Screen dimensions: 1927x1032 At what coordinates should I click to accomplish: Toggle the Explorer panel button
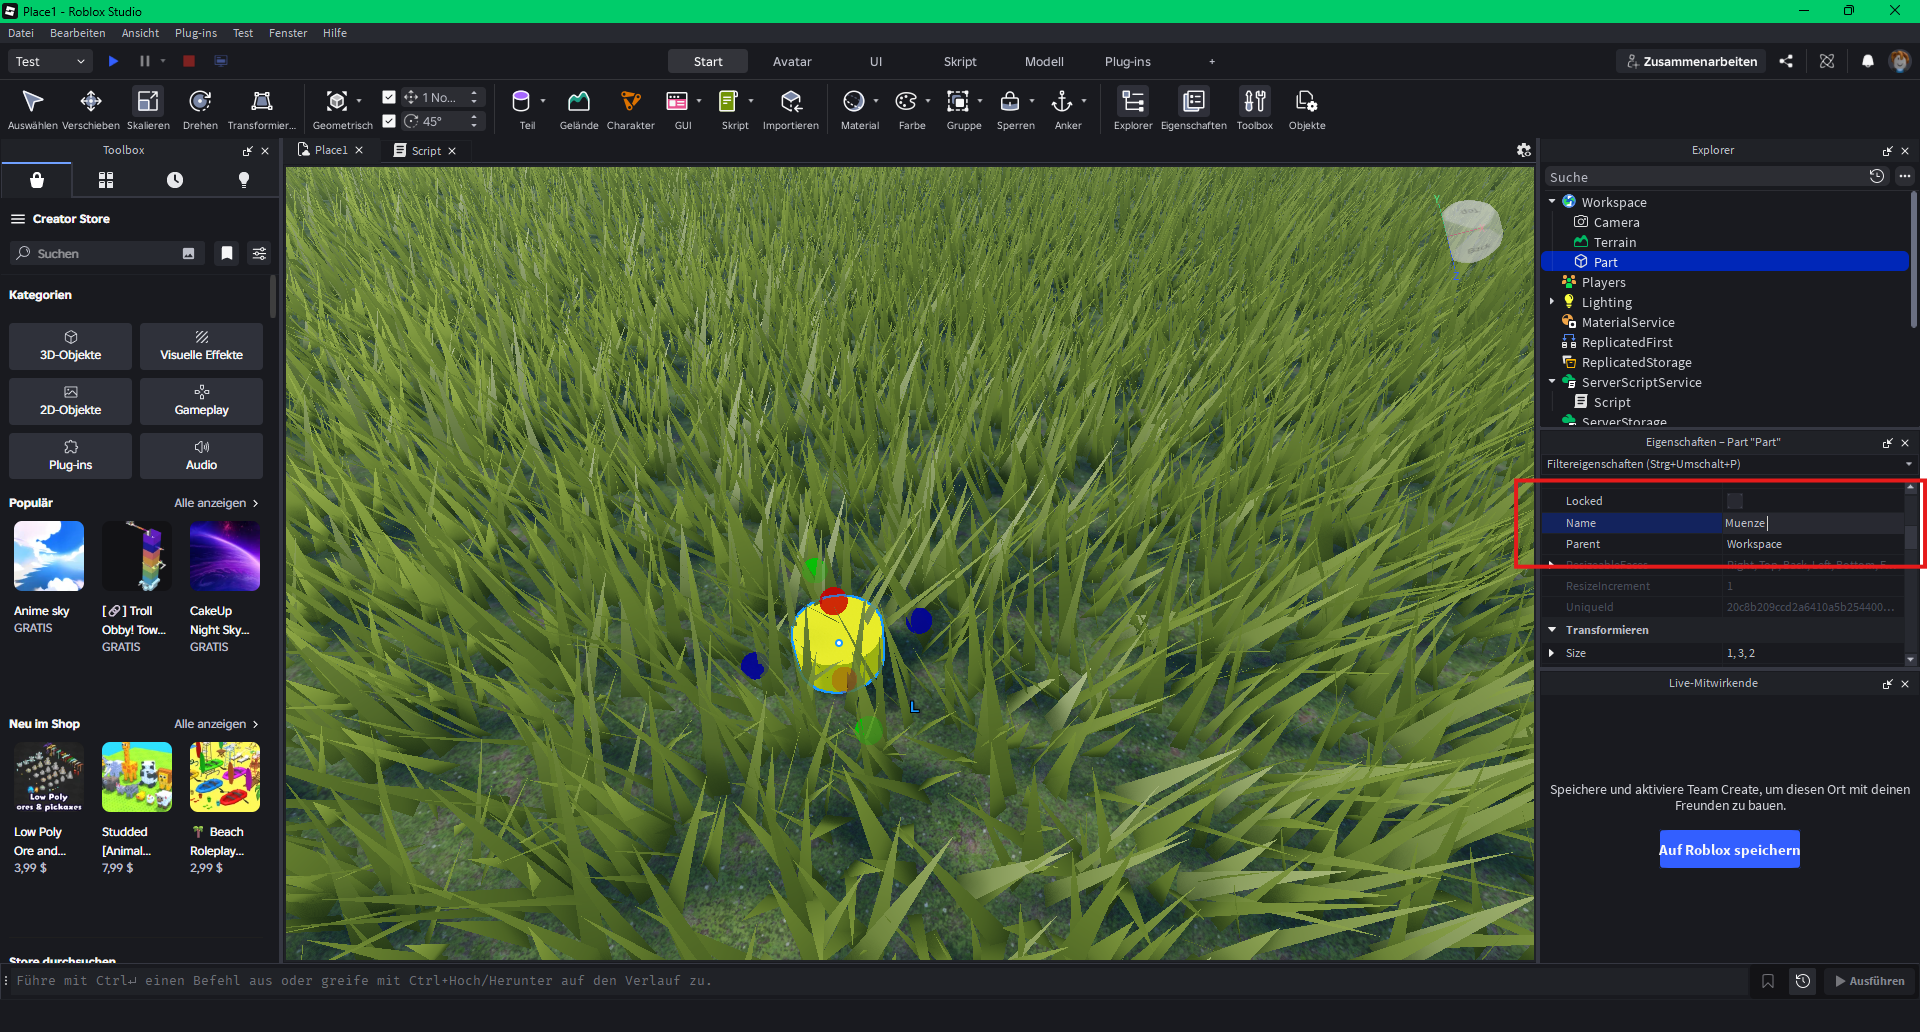tap(1133, 109)
